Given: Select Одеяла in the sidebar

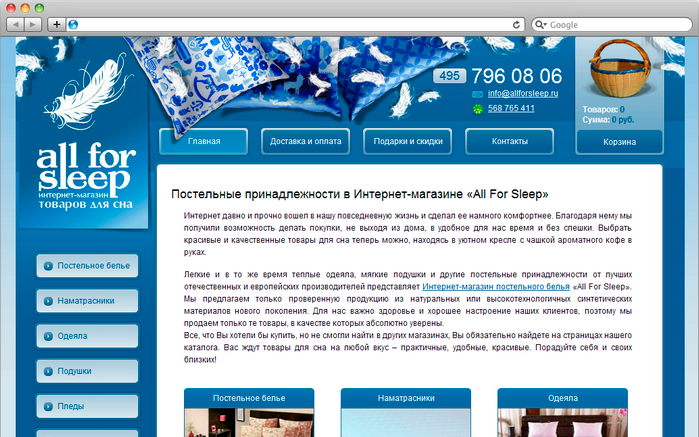Looking at the screenshot, I should pyautogui.click(x=87, y=336).
